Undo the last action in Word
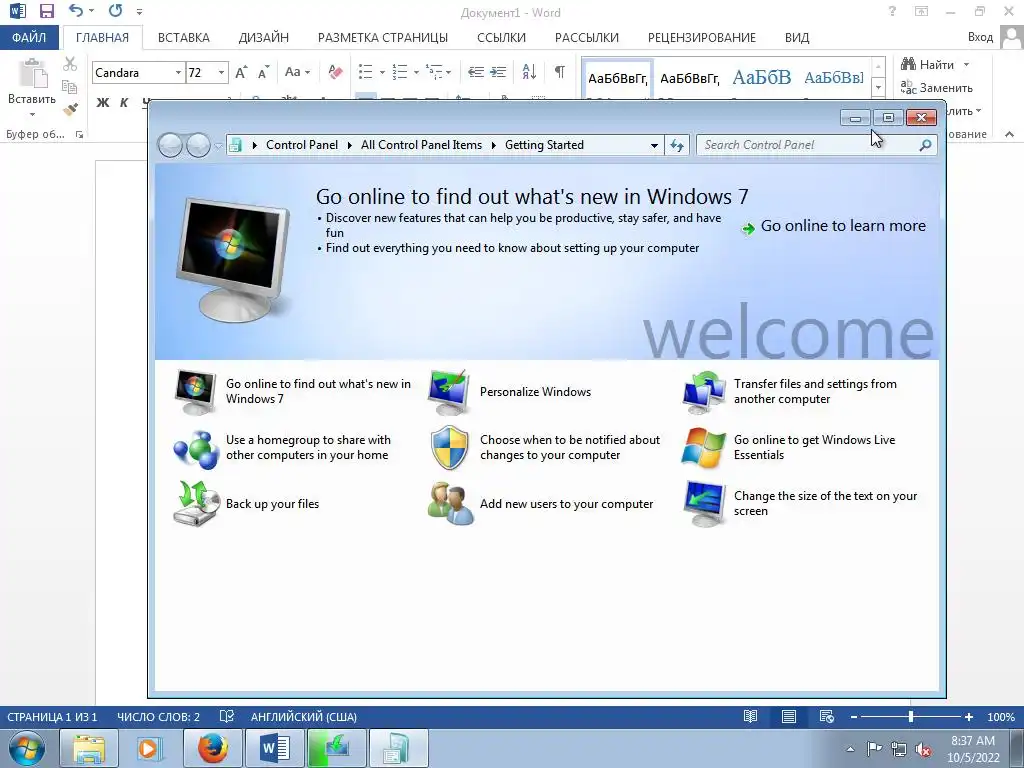 76,11
